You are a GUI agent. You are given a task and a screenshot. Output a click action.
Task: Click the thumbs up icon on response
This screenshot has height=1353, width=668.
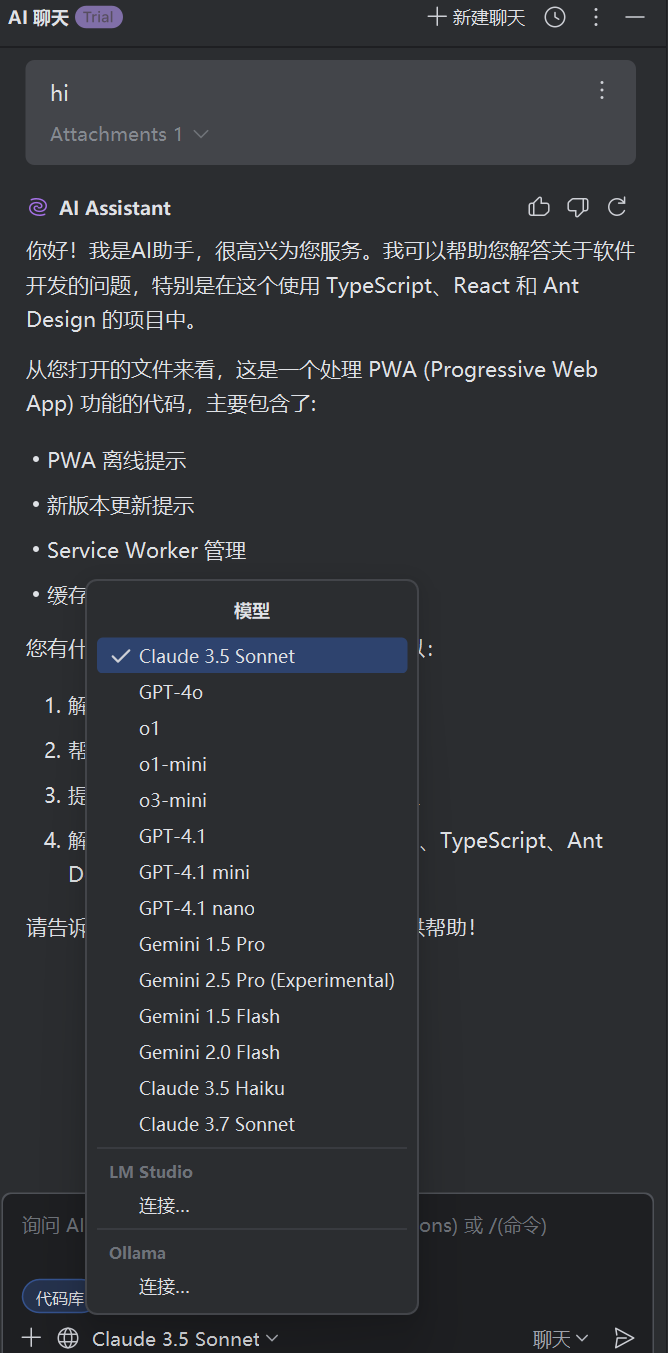tap(539, 207)
